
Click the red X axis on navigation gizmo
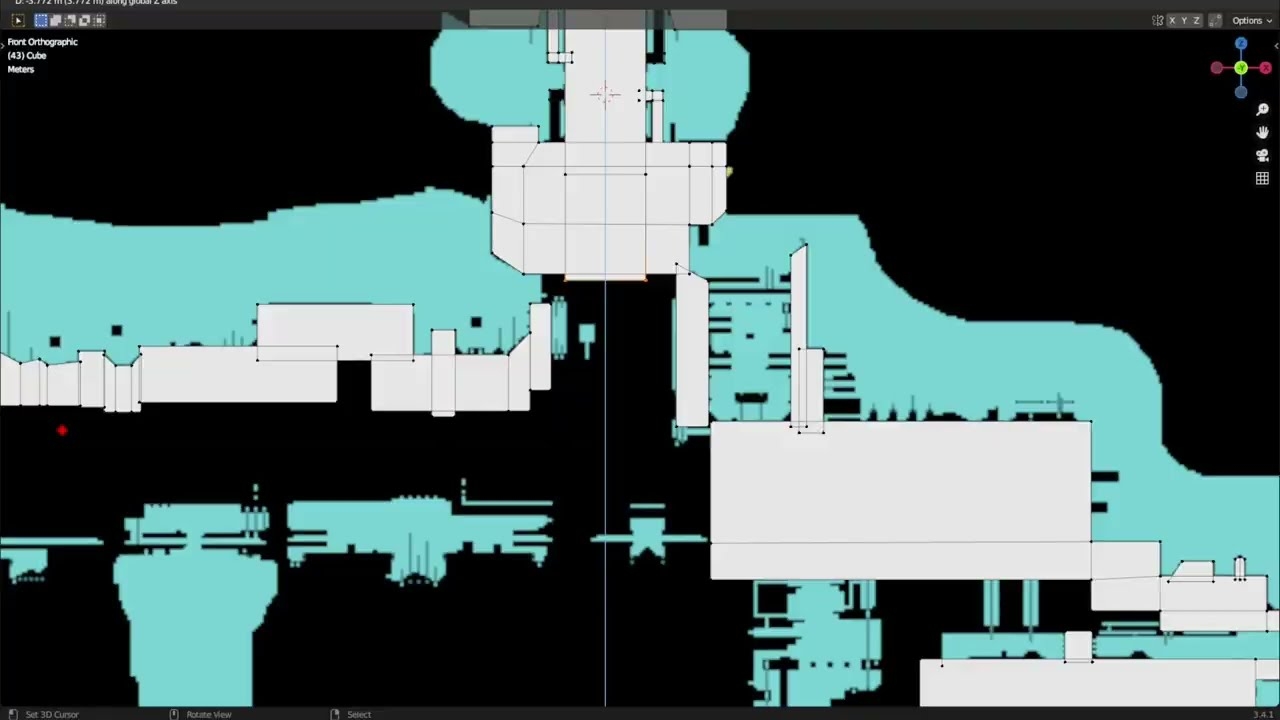(1266, 67)
